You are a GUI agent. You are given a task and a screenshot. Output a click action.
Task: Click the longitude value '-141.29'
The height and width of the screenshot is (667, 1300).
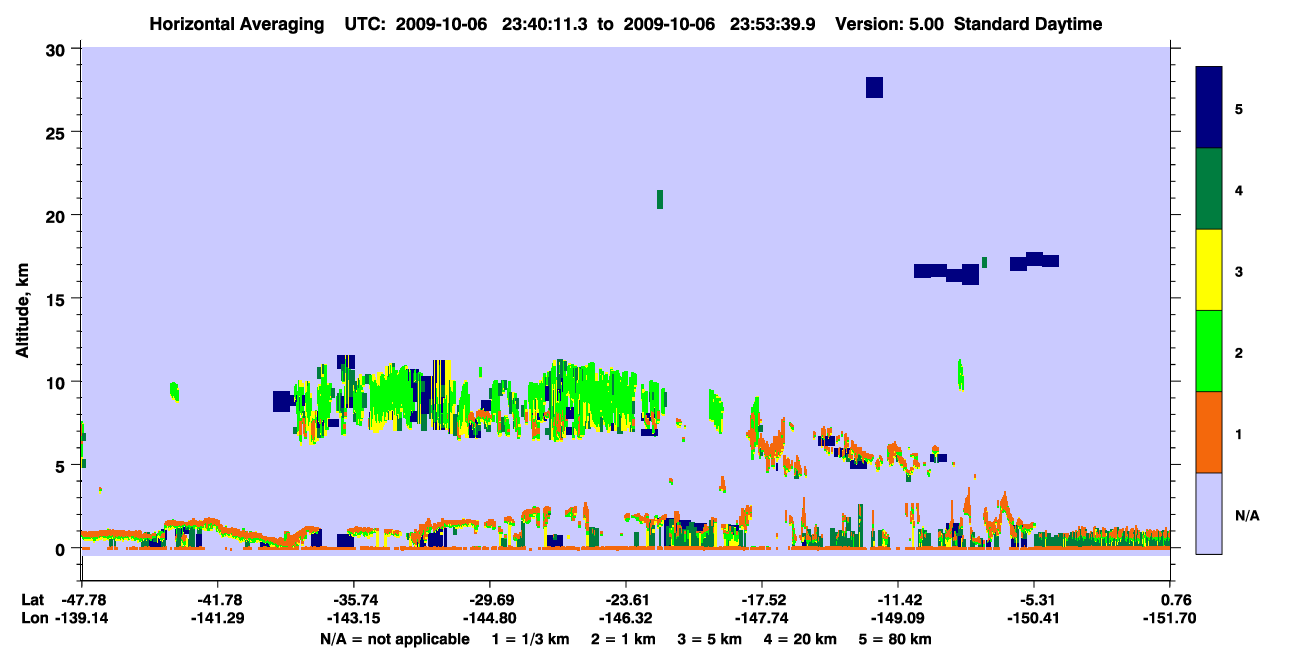coord(217,618)
